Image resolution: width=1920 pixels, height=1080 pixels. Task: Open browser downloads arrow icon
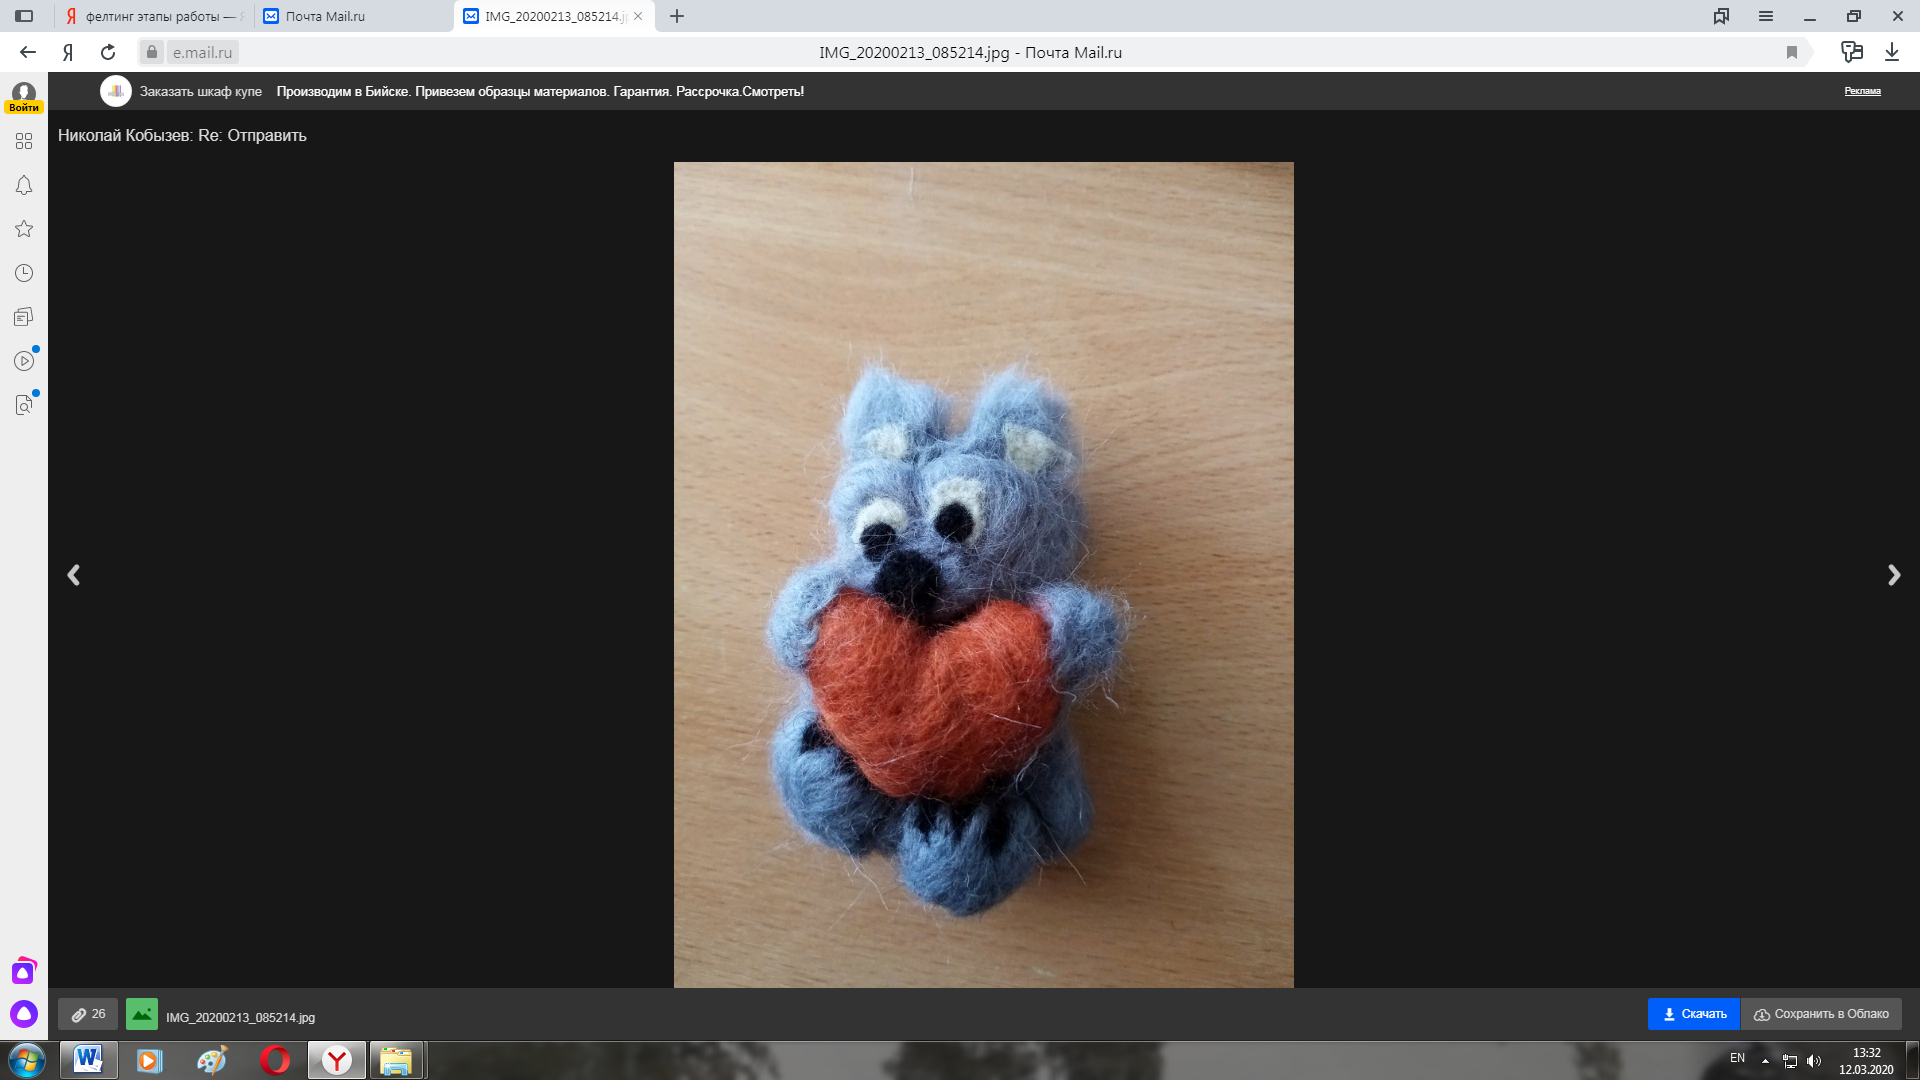click(x=1892, y=52)
